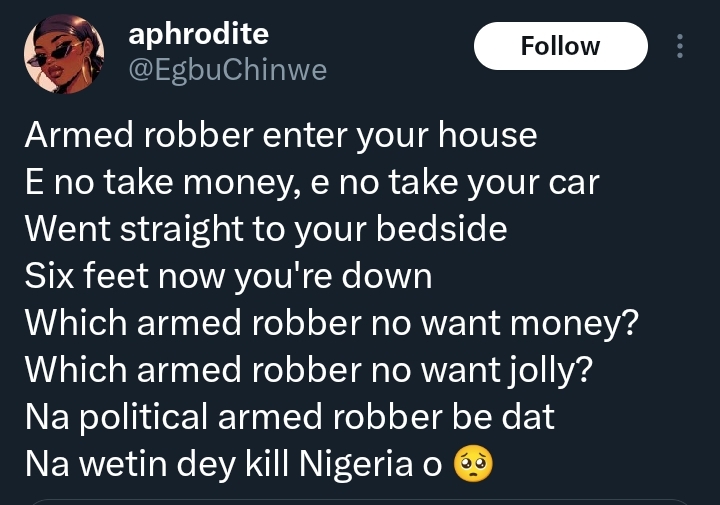Image resolution: width=720 pixels, height=505 pixels.
Task: Open the aphrodite display name profile link
Action: 198,33
